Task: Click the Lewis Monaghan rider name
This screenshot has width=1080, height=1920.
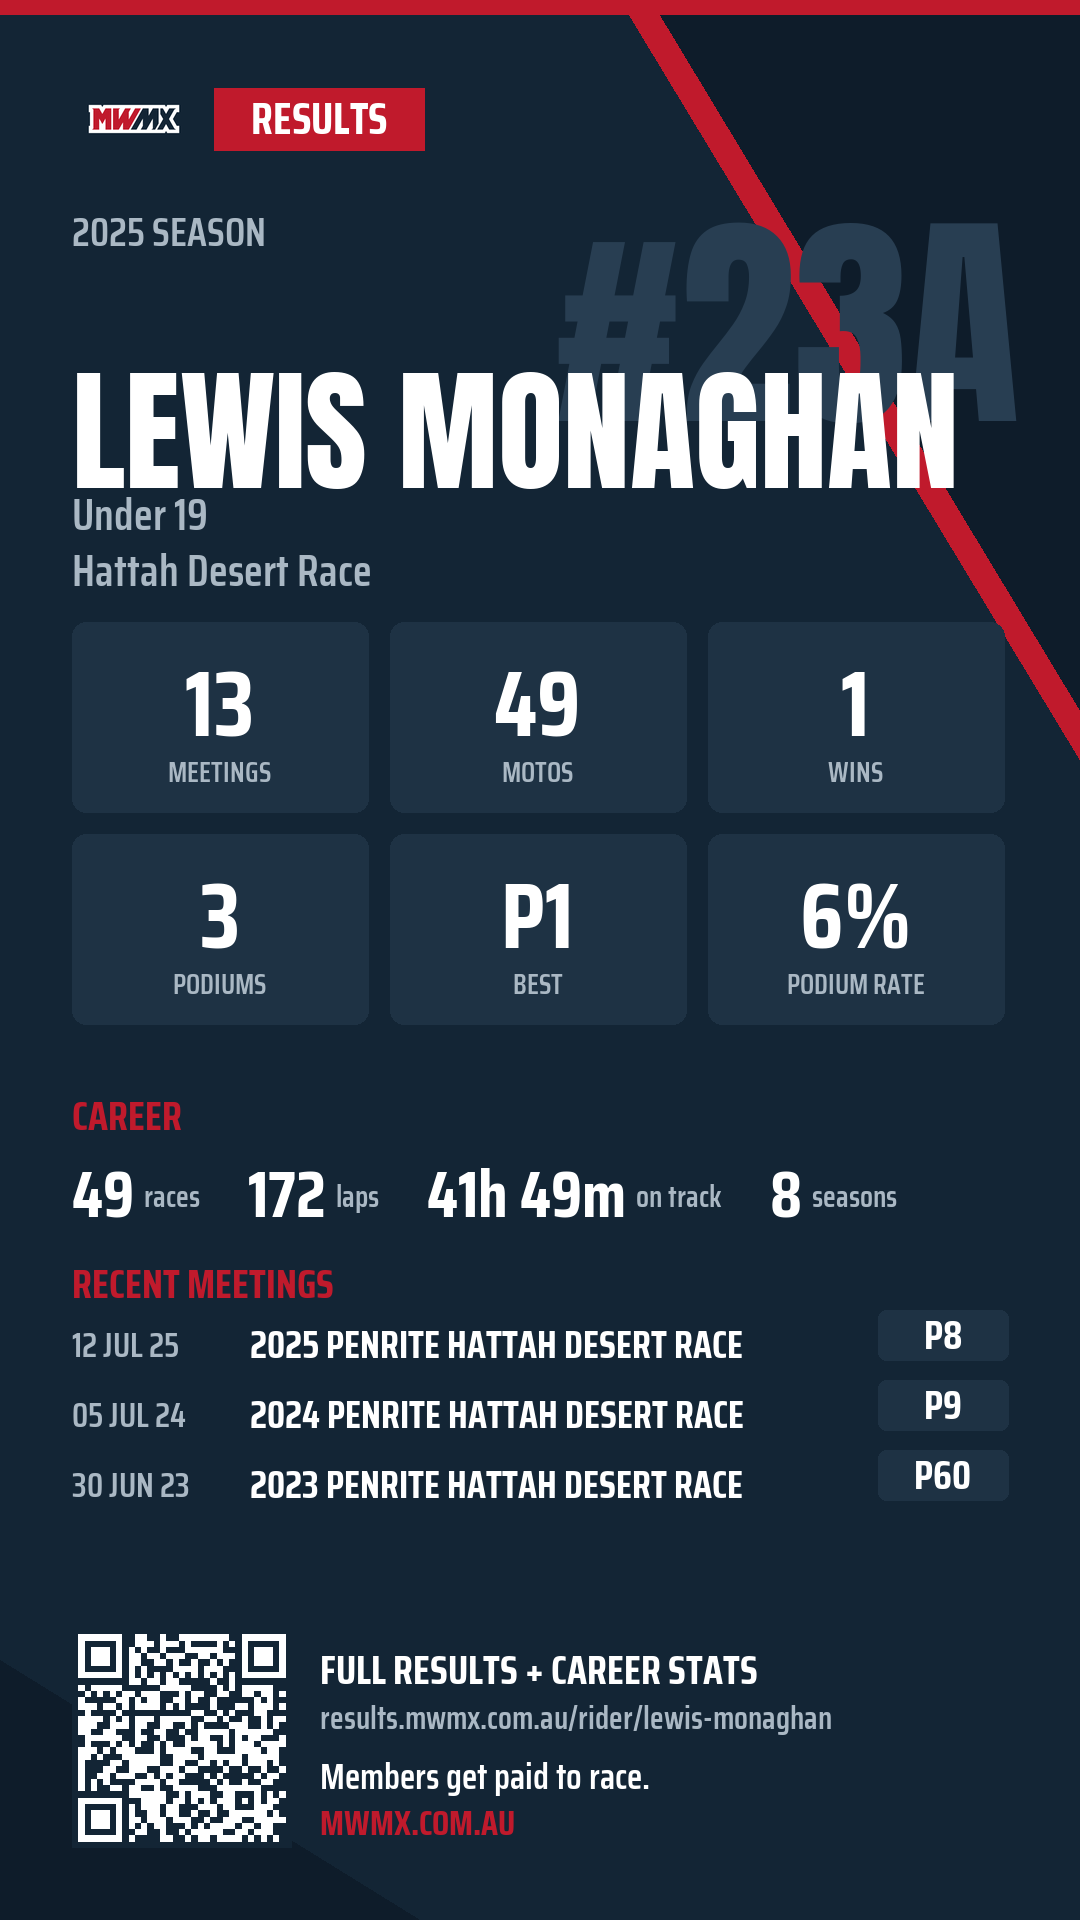Action: click(x=515, y=431)
